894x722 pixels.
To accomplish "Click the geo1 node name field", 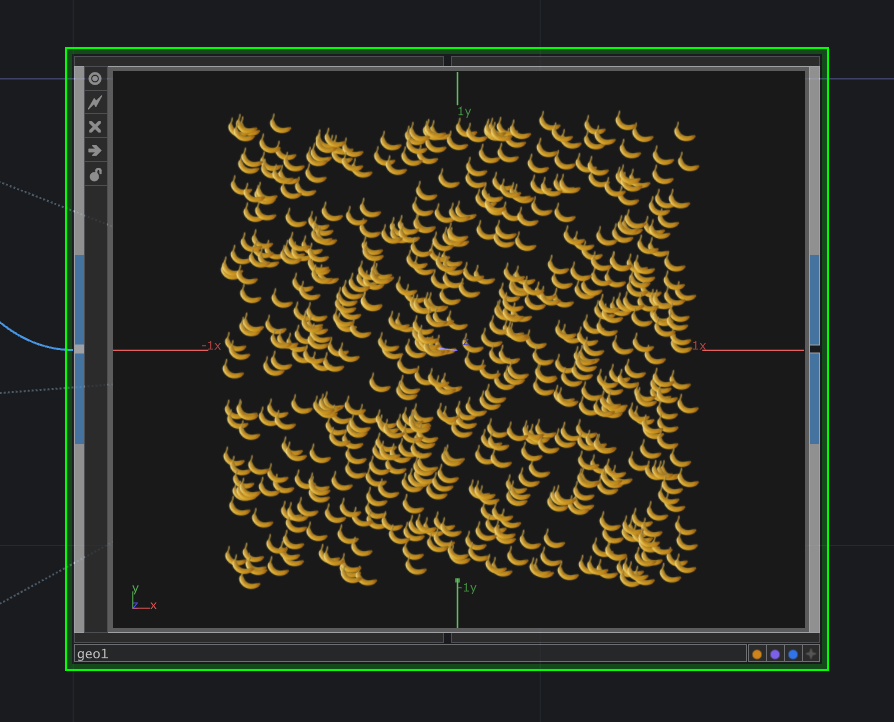I will click(410, 654).
